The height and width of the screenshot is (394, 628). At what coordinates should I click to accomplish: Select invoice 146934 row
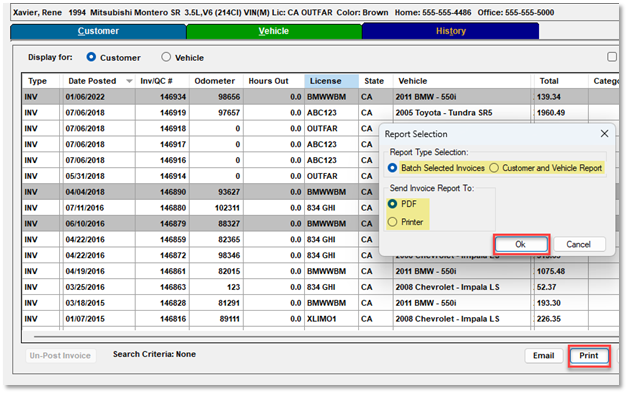pyautogui.click(x=320, y=97)
